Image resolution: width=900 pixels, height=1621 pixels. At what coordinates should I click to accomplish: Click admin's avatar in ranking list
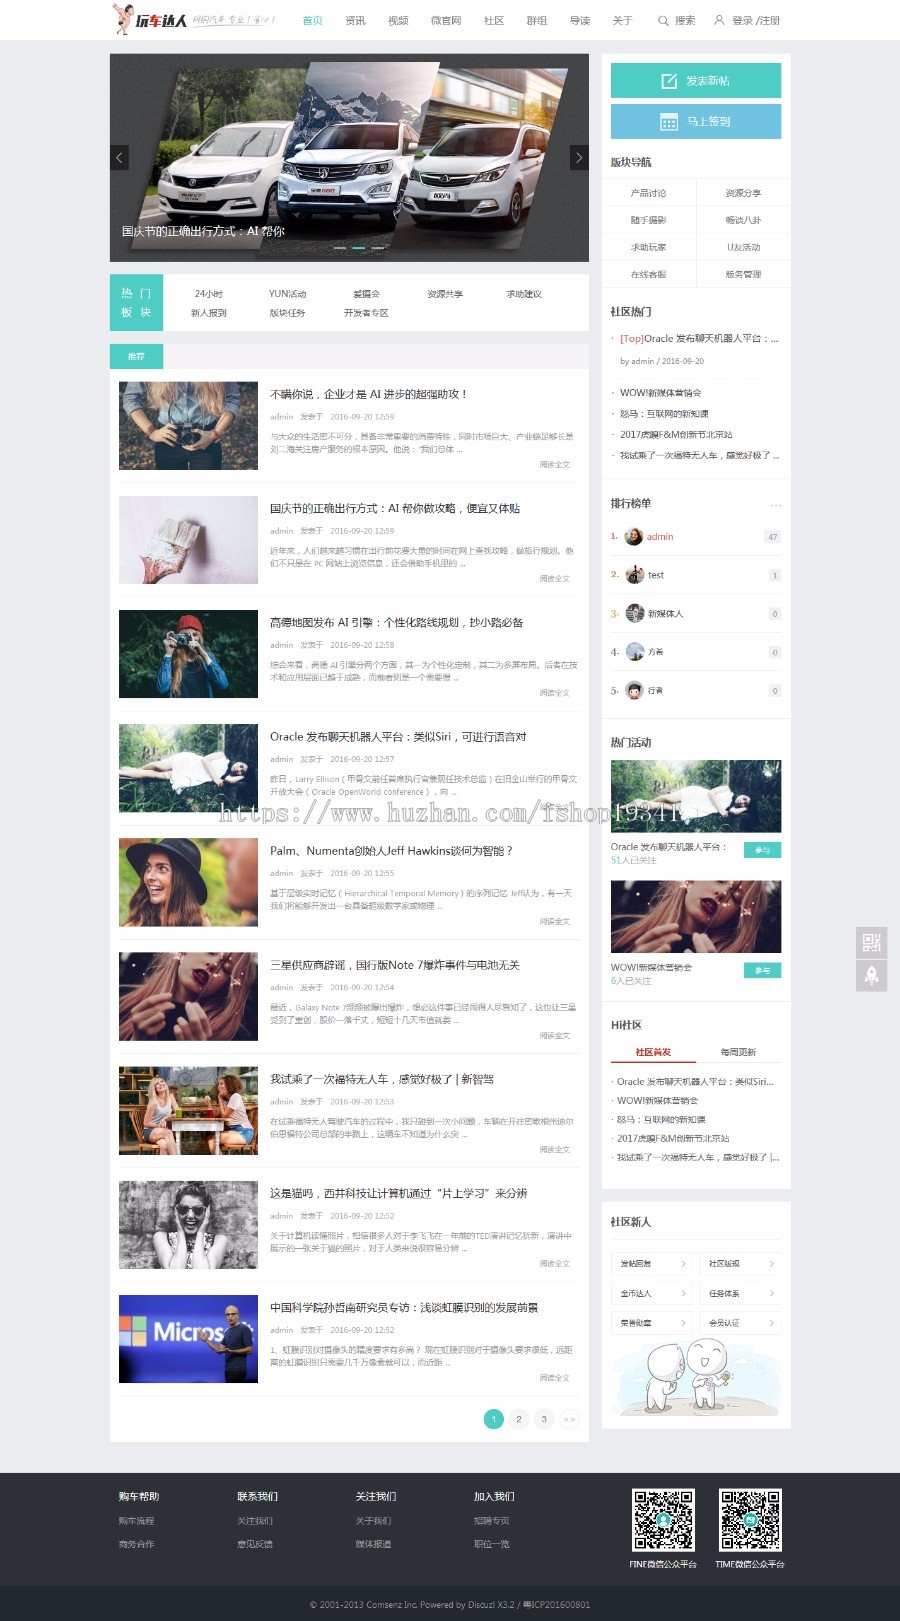click(634, 537)
